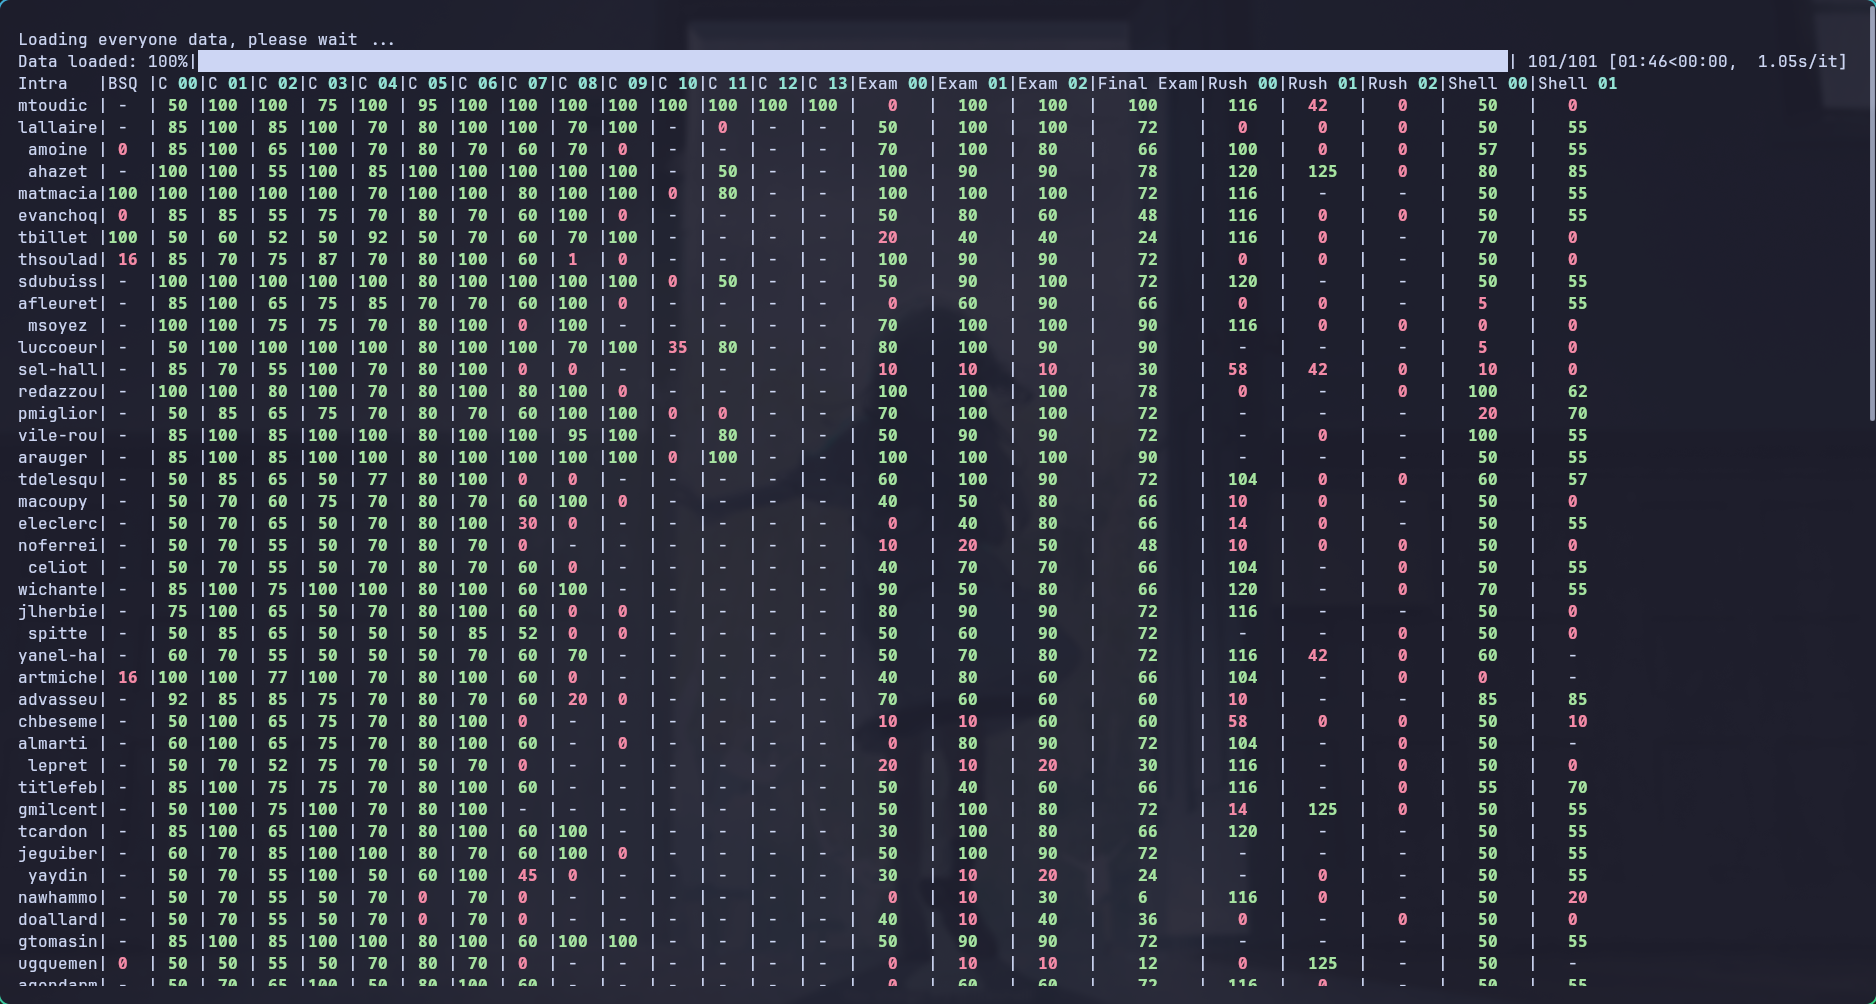
Task: Click the username 'eleclerc'
Action: pyautogui.click(x=58, y=523)
